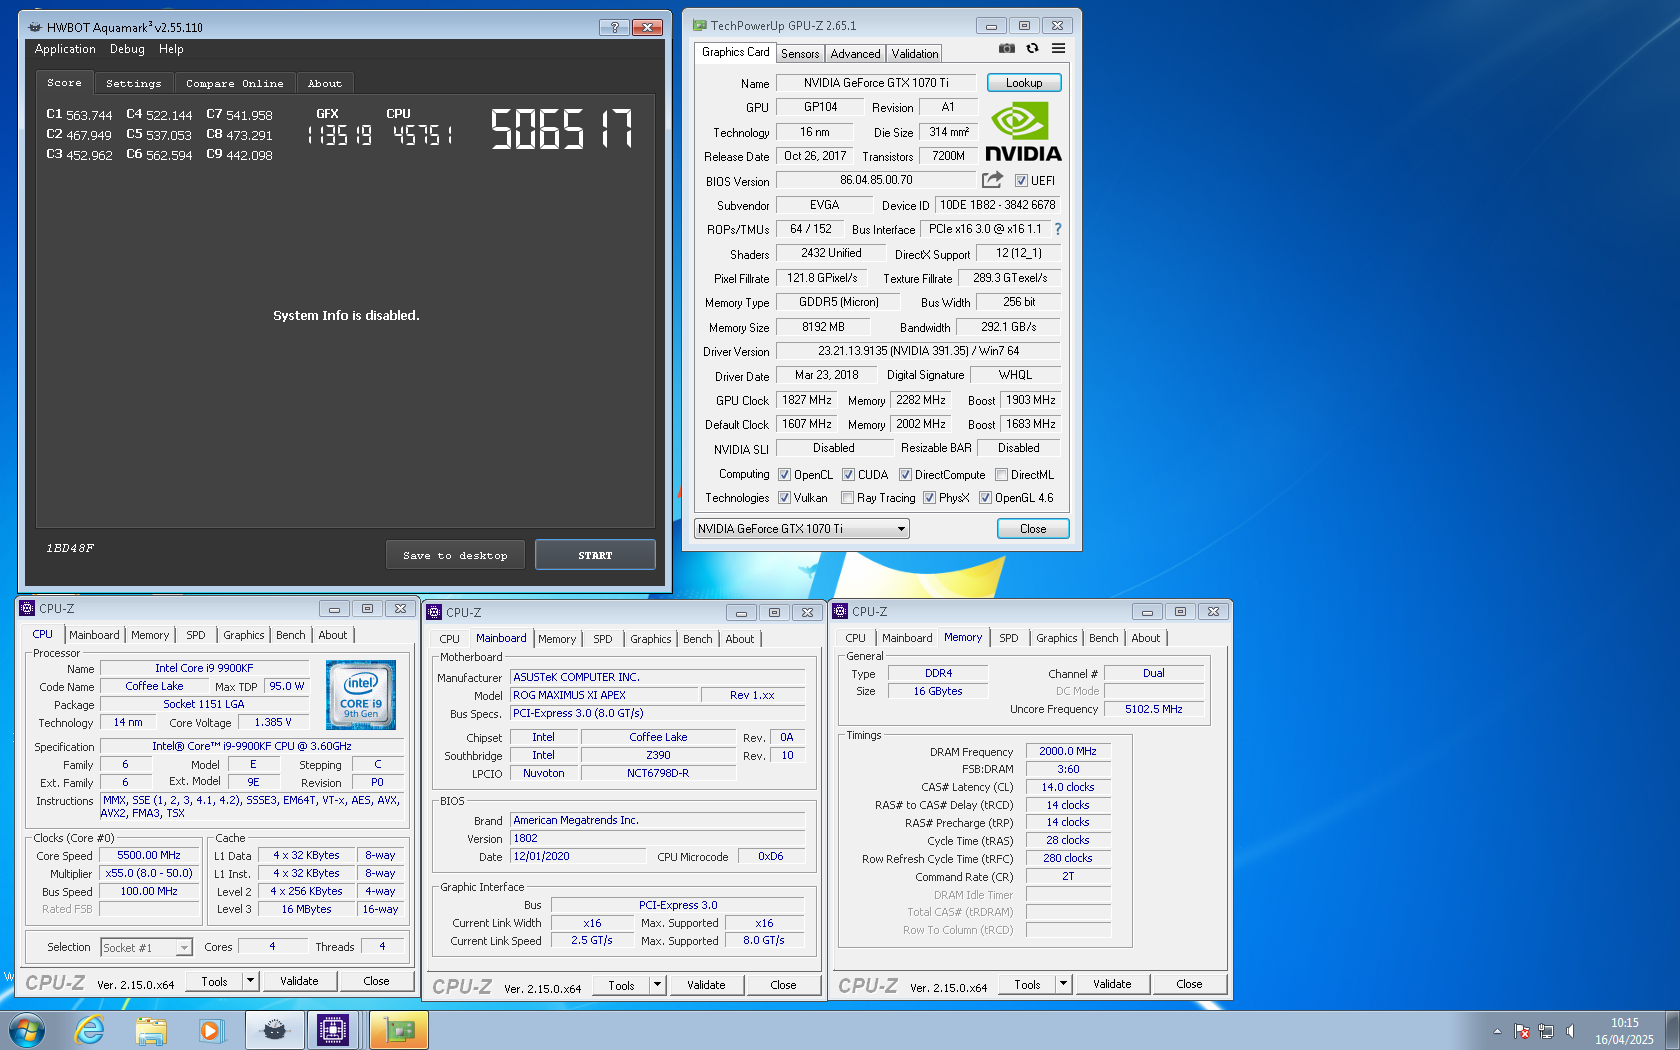Open the Windows Start button
1680x1050 pixels.
(x=27, y=1030)
